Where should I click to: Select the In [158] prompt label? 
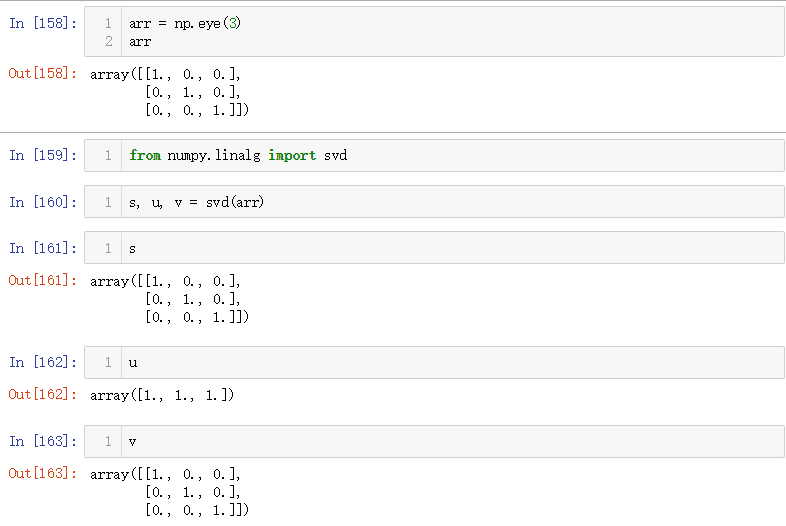(x=43, y=23)
